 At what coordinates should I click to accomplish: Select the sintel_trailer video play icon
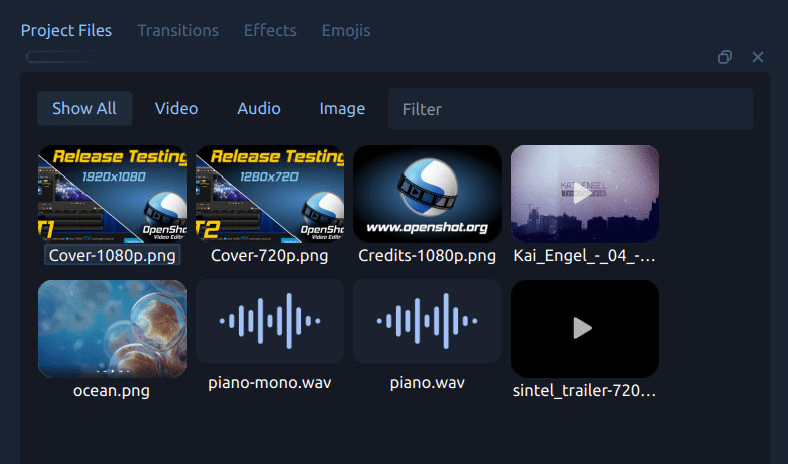point(584,328)
